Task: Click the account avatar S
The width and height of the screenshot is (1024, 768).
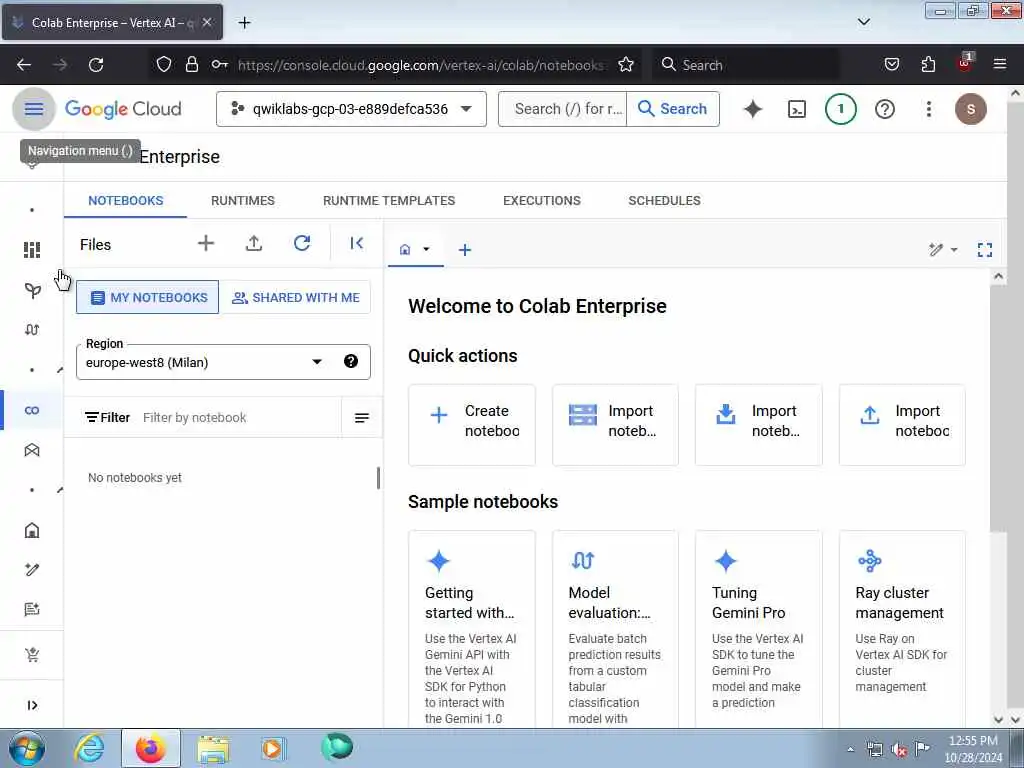Action: pyautogui.click(x=971, y=109)
